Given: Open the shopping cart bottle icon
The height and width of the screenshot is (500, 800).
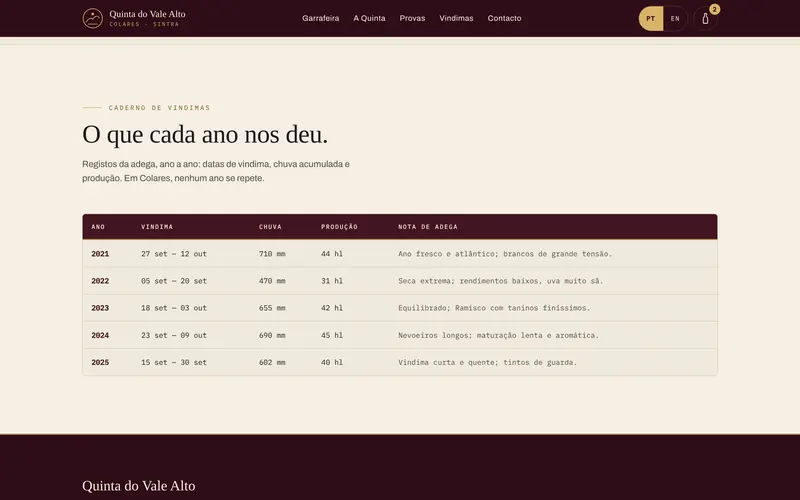Looking at the screenshot, I should click(x=705, y=19).
